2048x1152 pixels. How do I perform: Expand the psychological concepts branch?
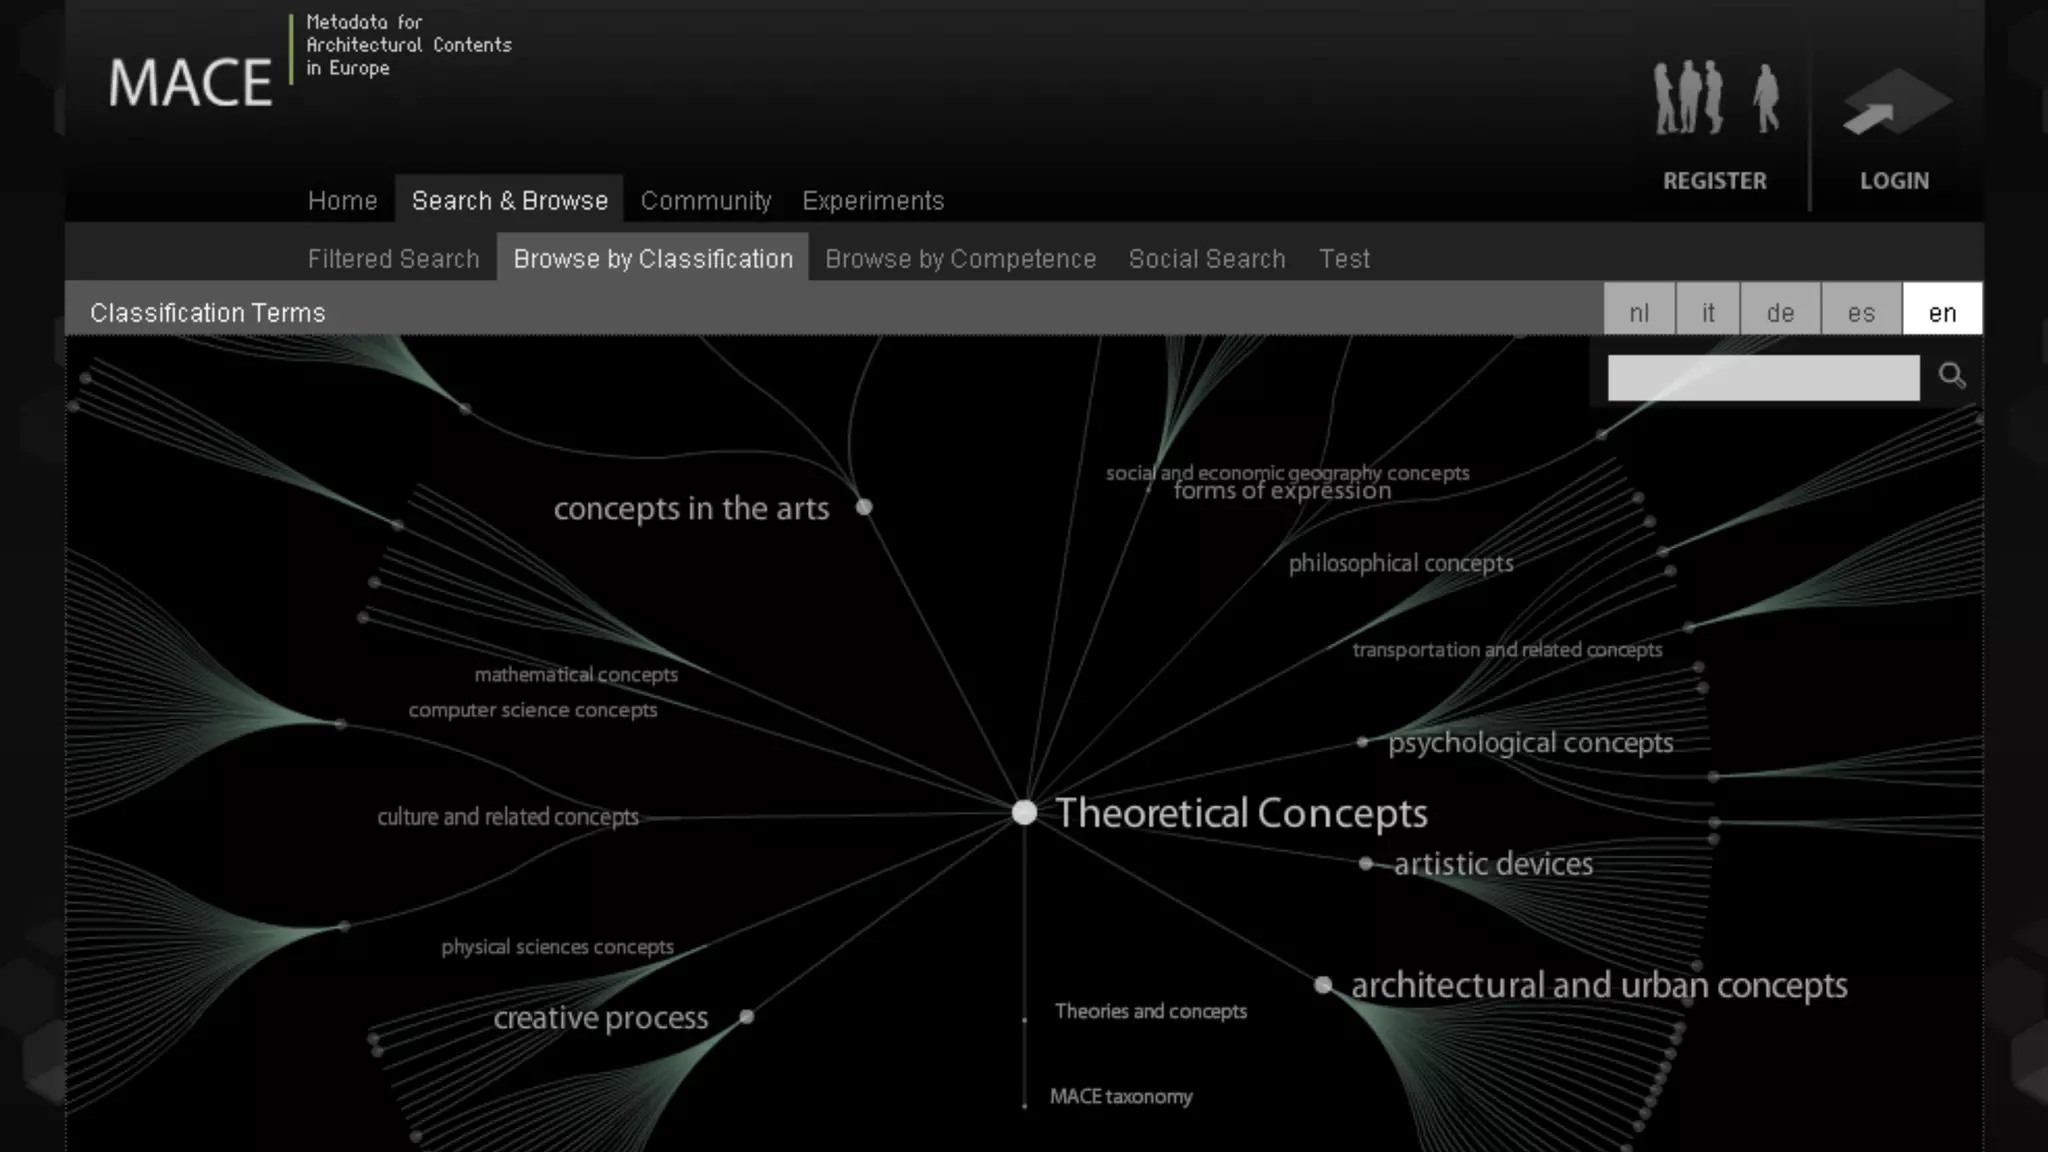tap(1529, 743)
